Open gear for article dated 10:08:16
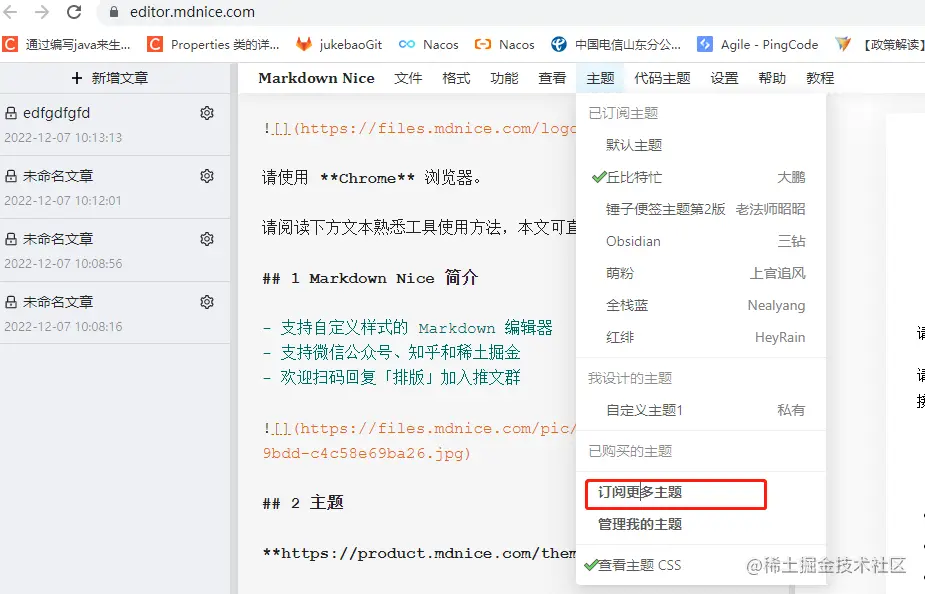 (x=206, y=302)
